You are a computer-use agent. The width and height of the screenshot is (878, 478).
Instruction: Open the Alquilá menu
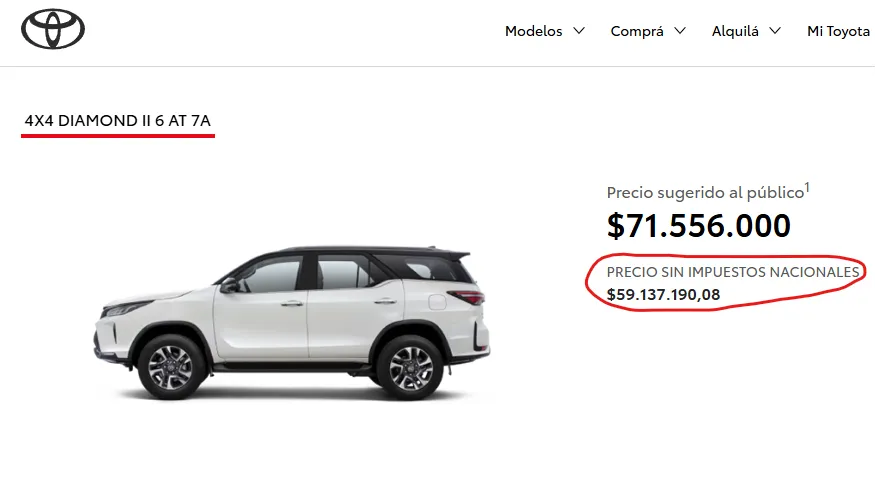coord(735,31)
